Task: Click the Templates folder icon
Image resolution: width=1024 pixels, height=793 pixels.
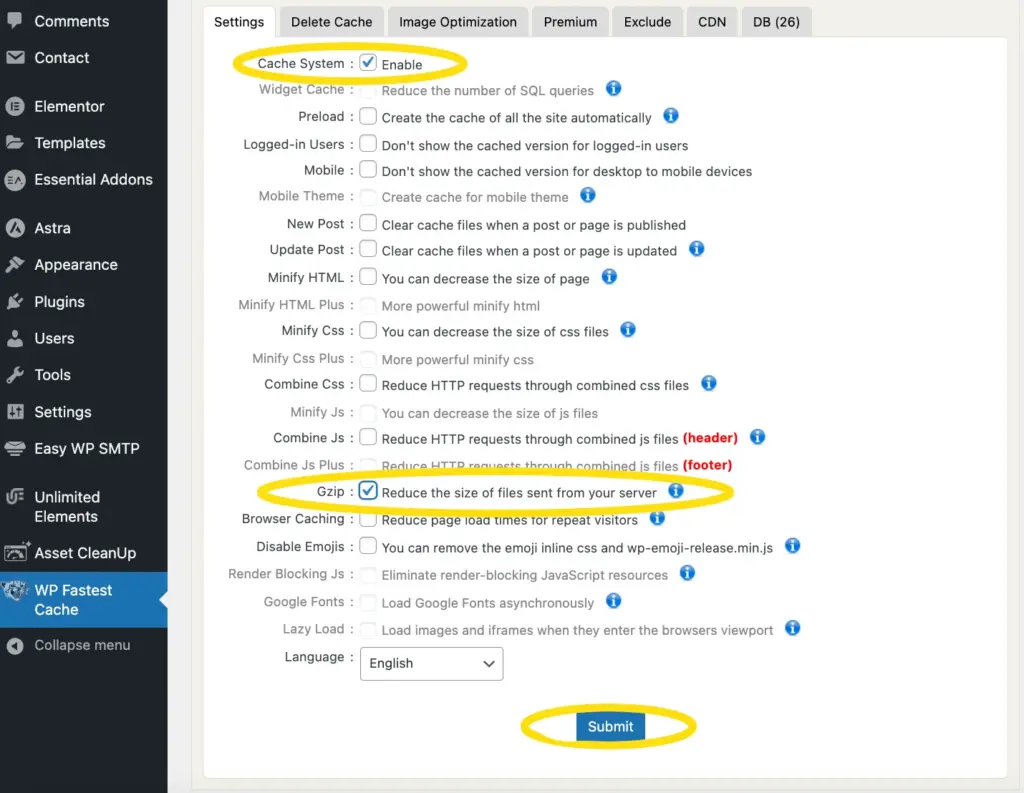Action: pos(14,142)
